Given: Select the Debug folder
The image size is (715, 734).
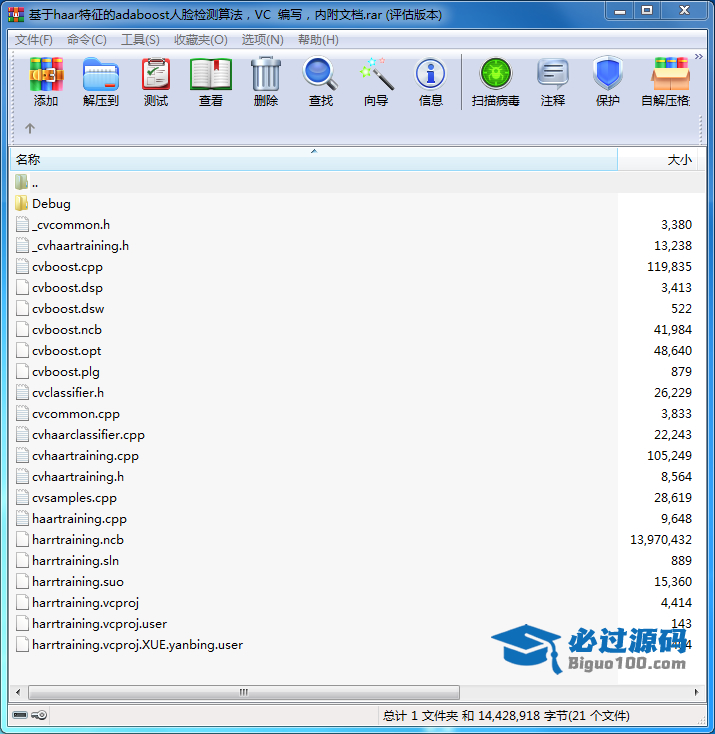Looking at the screenshot, I should click(x=51, y=204).
